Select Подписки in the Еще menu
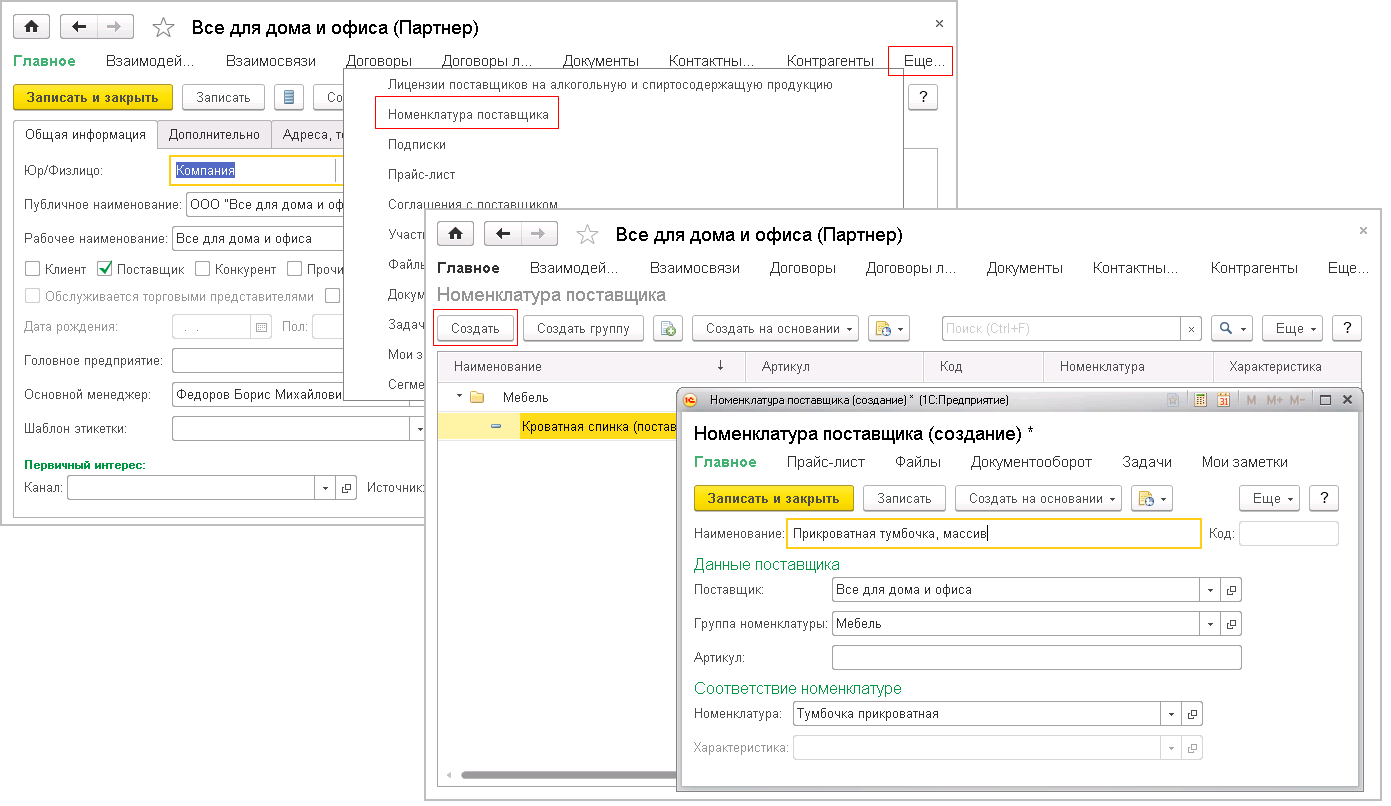Viewport: 1391px width, 806px height. click(417, 144)
